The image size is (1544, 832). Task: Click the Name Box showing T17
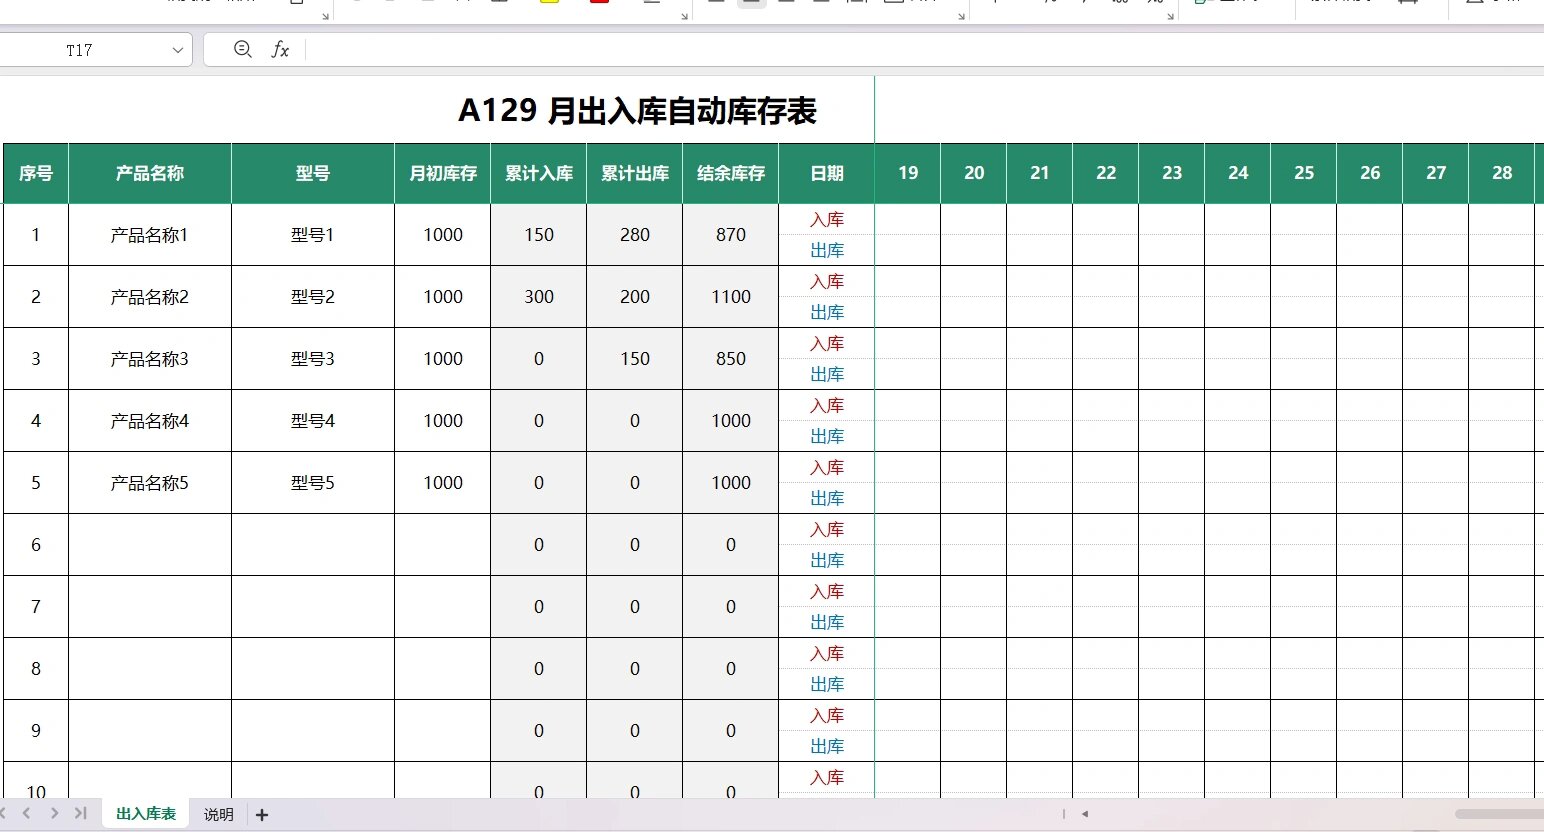[x=80, y=50]
